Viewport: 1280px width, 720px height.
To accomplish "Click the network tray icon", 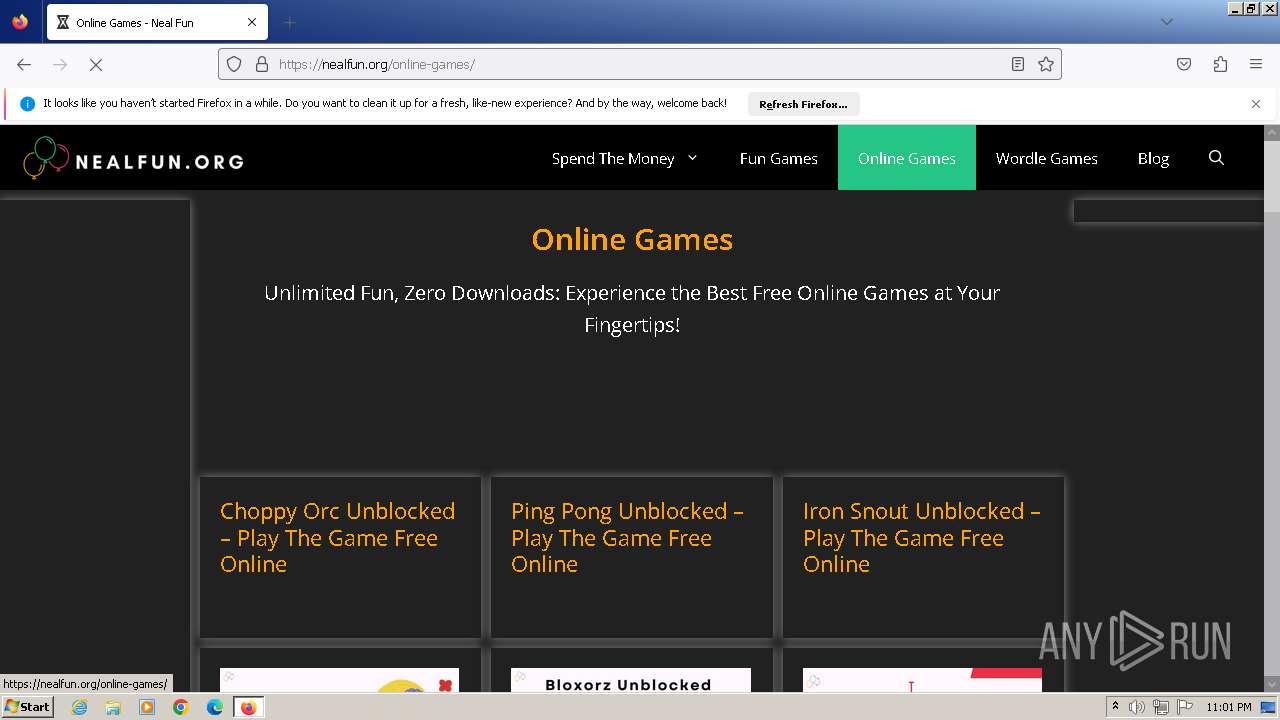I will pyautogui.click(x=1160, y=707).
